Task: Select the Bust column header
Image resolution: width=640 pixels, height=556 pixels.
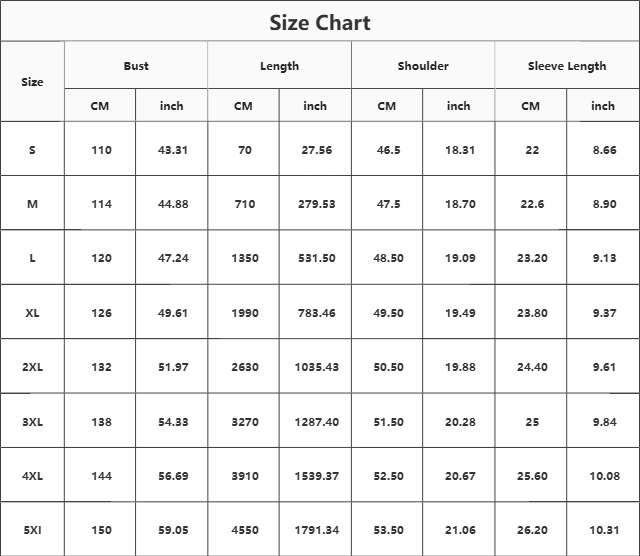Action: point(136,66)
